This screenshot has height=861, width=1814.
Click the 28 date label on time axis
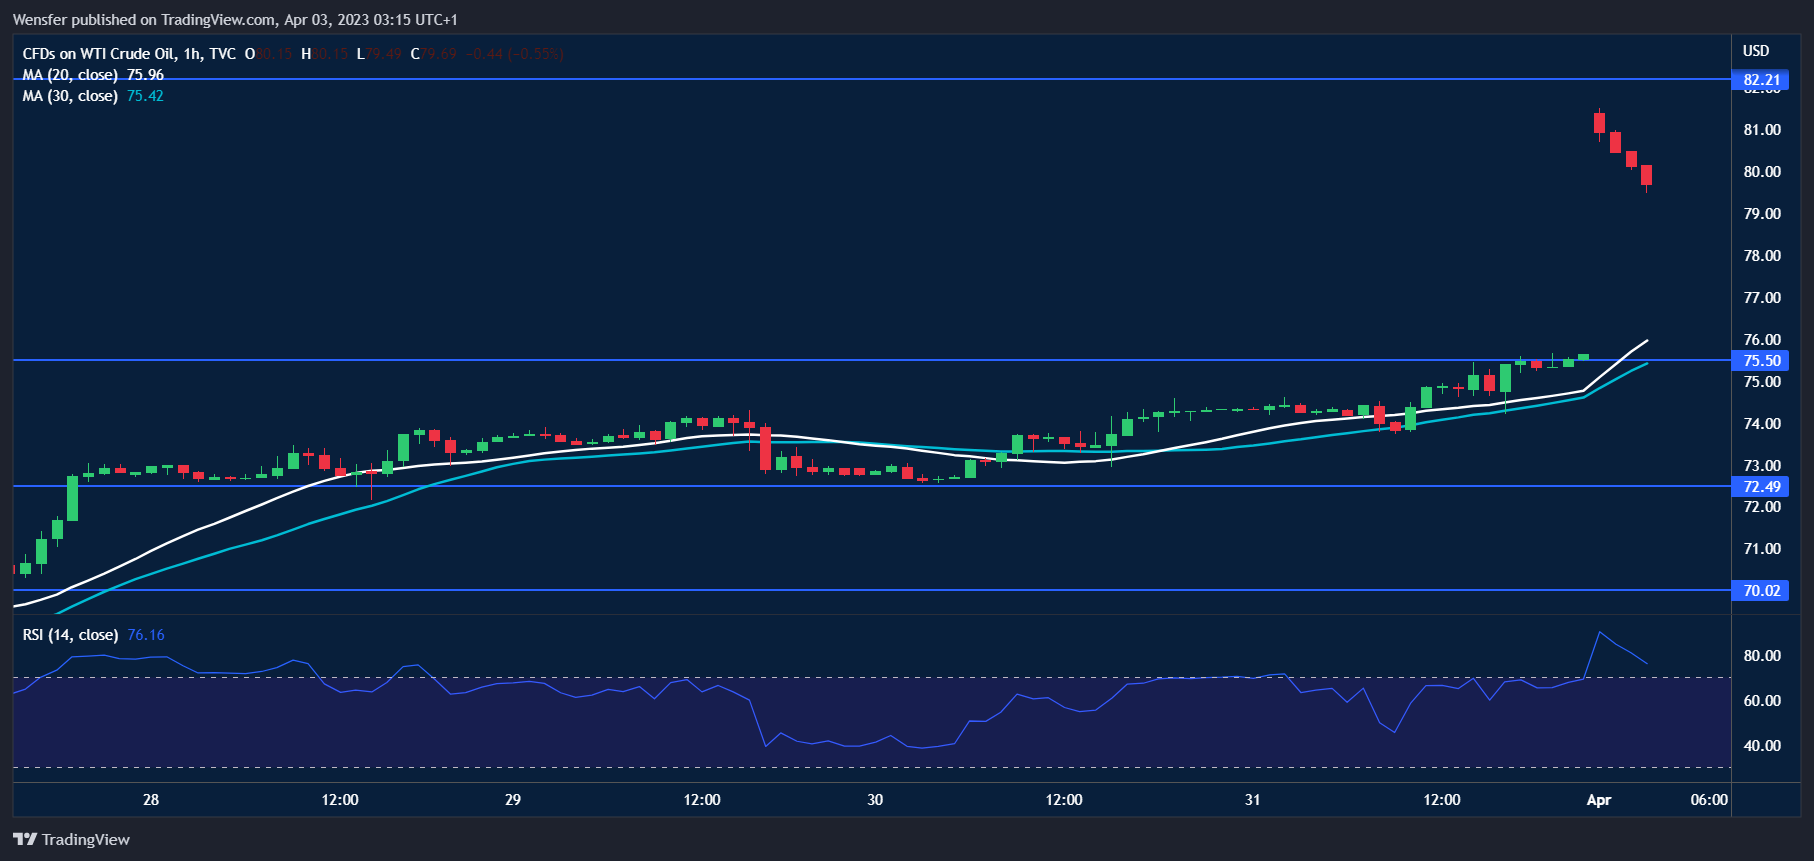pyautogui.click(x=151, y=800)
